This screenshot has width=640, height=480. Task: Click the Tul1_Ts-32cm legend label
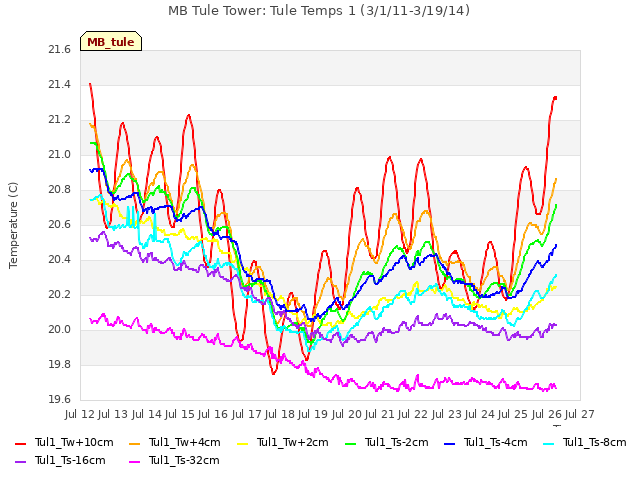pyautogui.click(x=184, y=460)
